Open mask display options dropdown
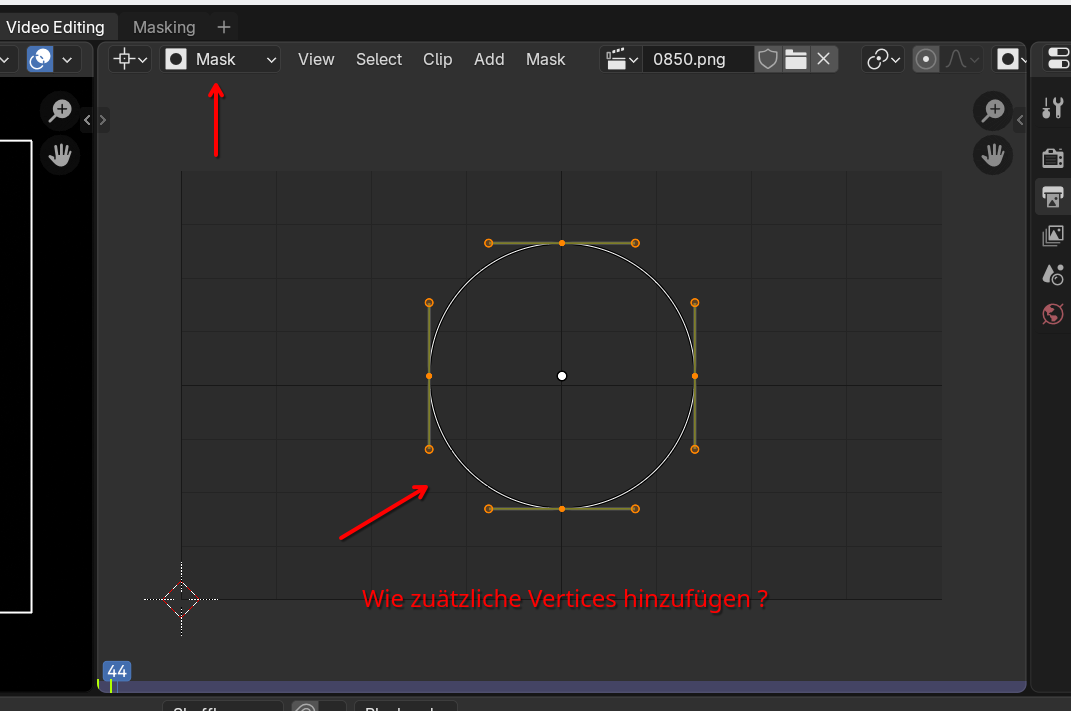This screenshot has width=1071, height=711. [x=1011, y=59]
